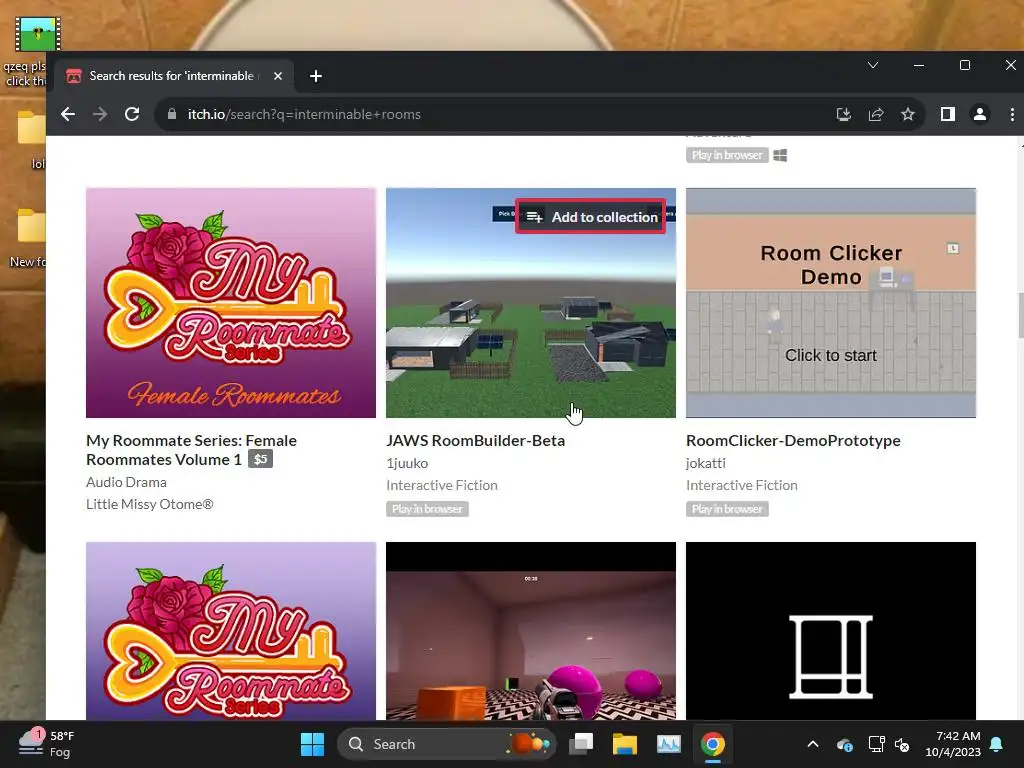Click 'Play in browser' under RoomClicker-DemoPrototype
The width and height of the screenshot is (1024, 768).
[727, 509]
